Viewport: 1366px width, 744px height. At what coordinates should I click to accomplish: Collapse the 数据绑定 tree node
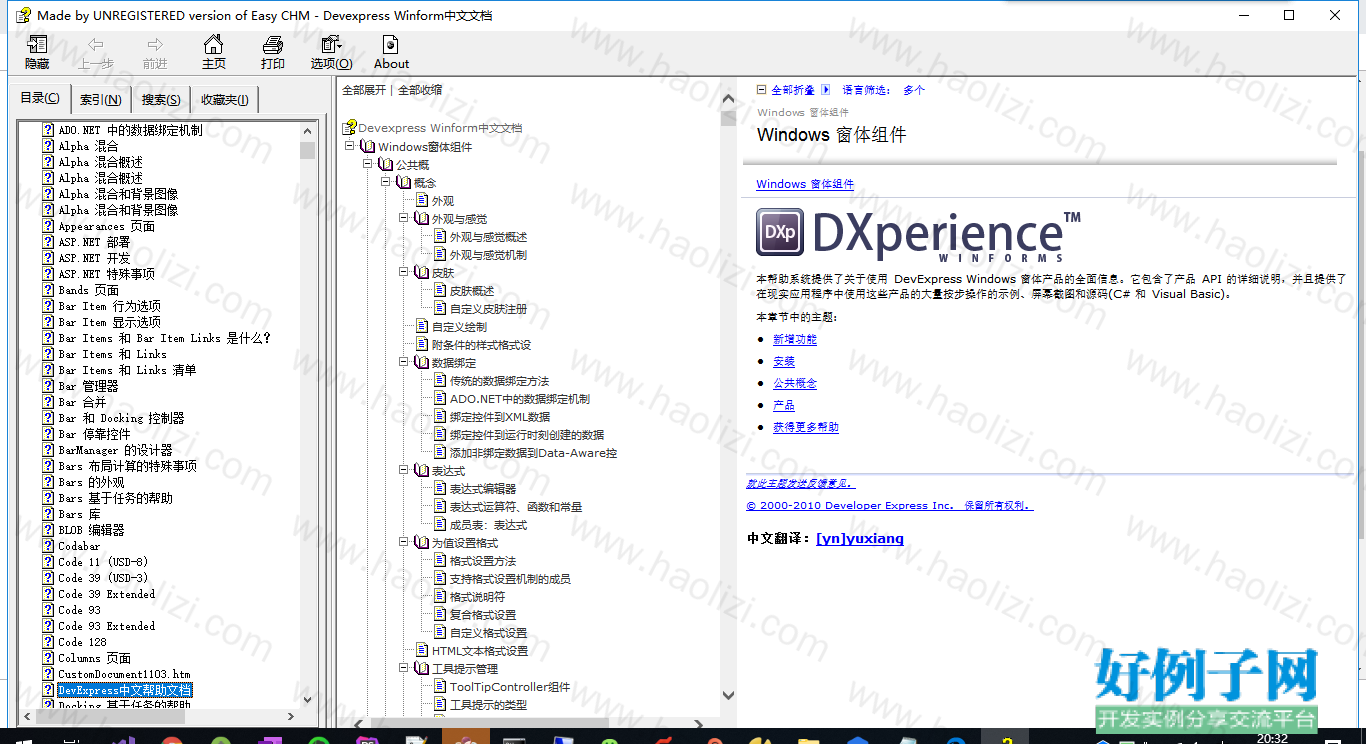point(404,363)
